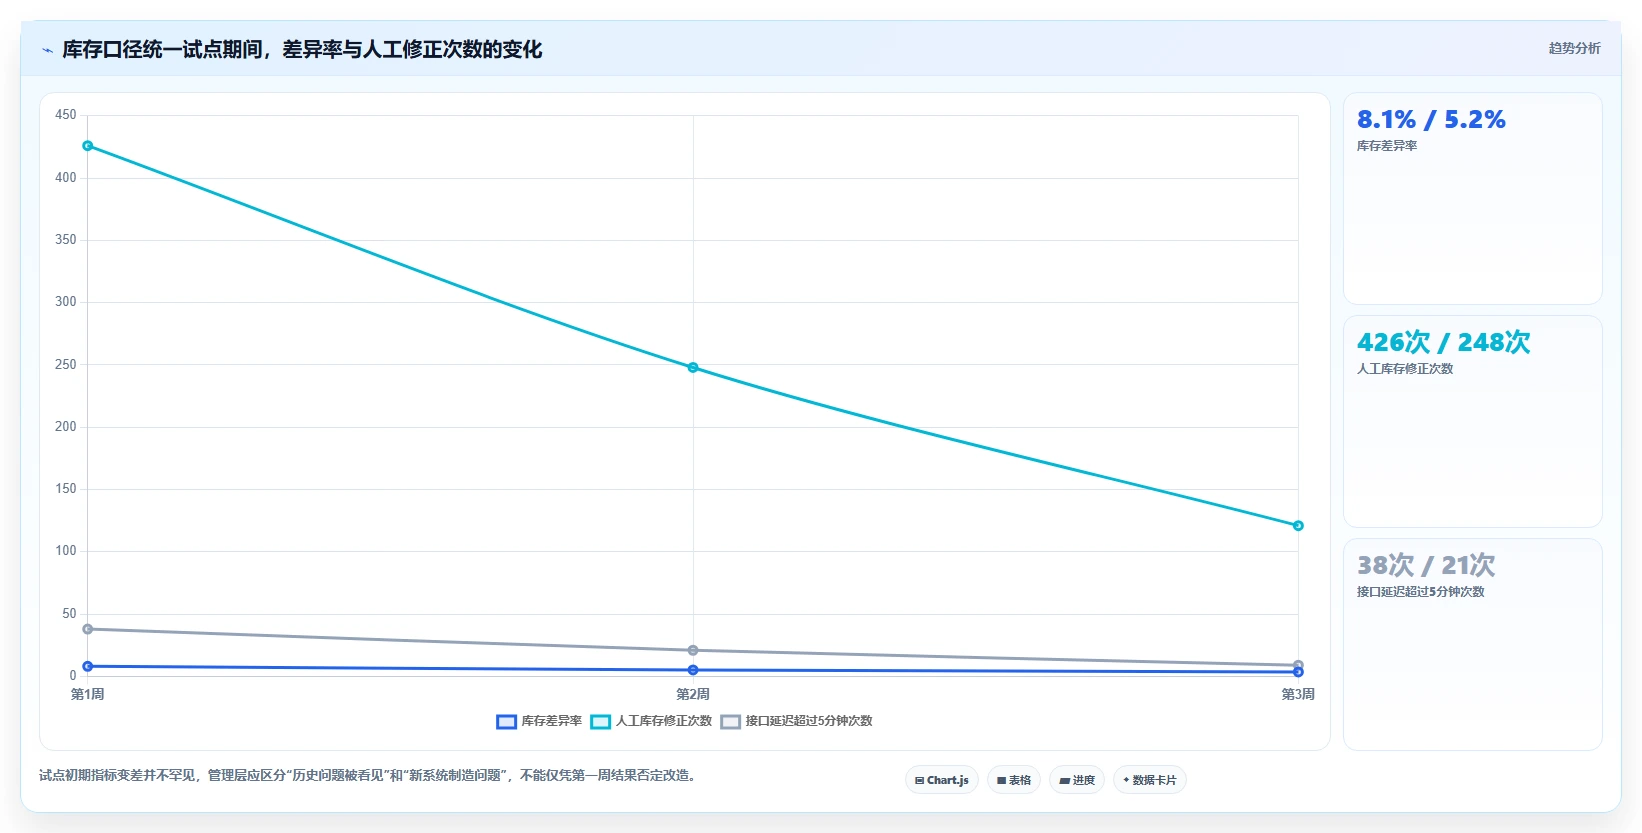Click the 数据卡片 tag
The image size is (1642, 833).
click(1150, 780)
